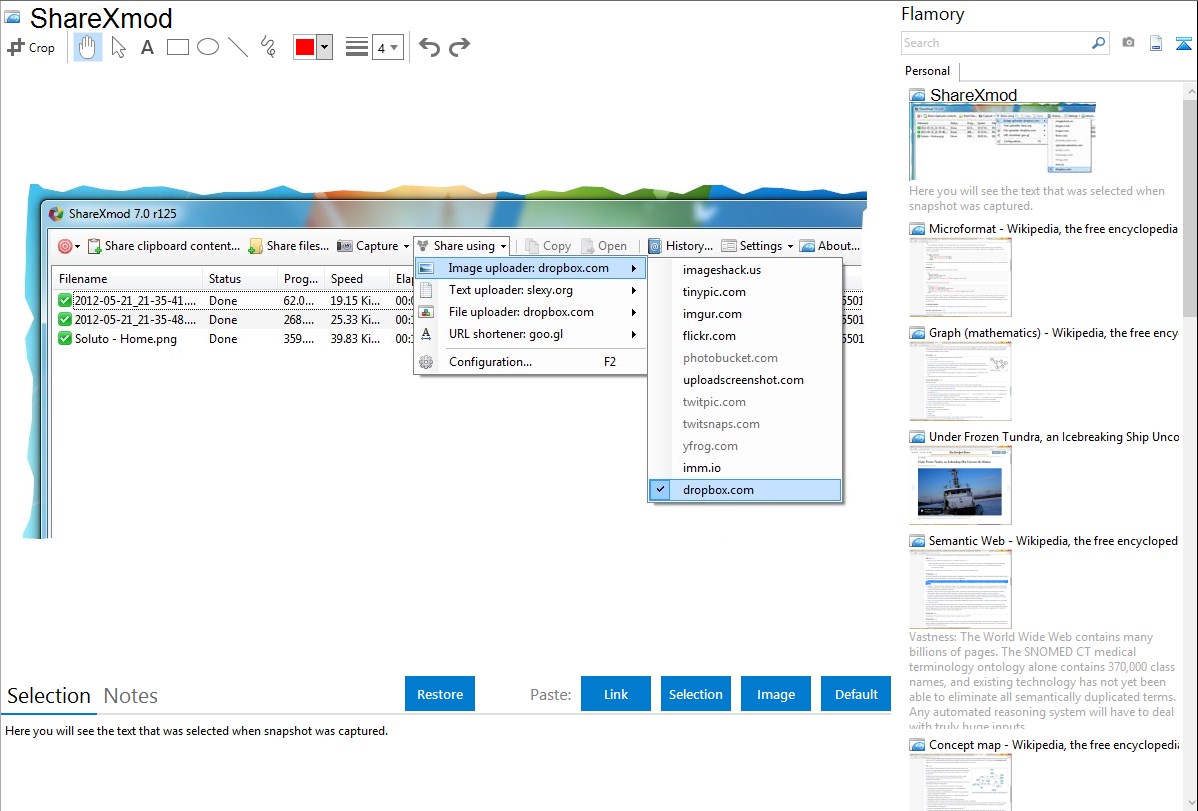The height and width of the screenshot is (811, 1198).
Task: Select the freehand scribble tool
Action: coord(268,47)
